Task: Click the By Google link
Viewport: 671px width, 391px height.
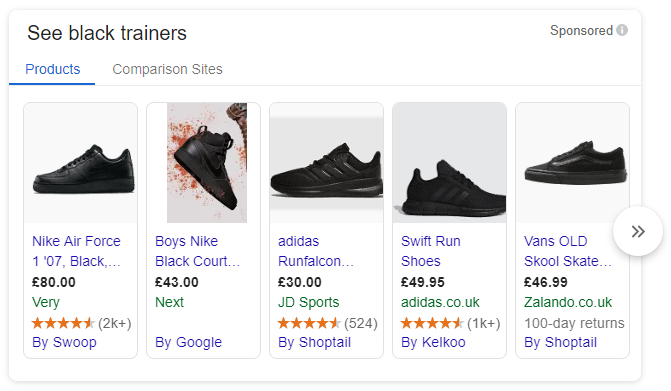Action: (188, 342)
